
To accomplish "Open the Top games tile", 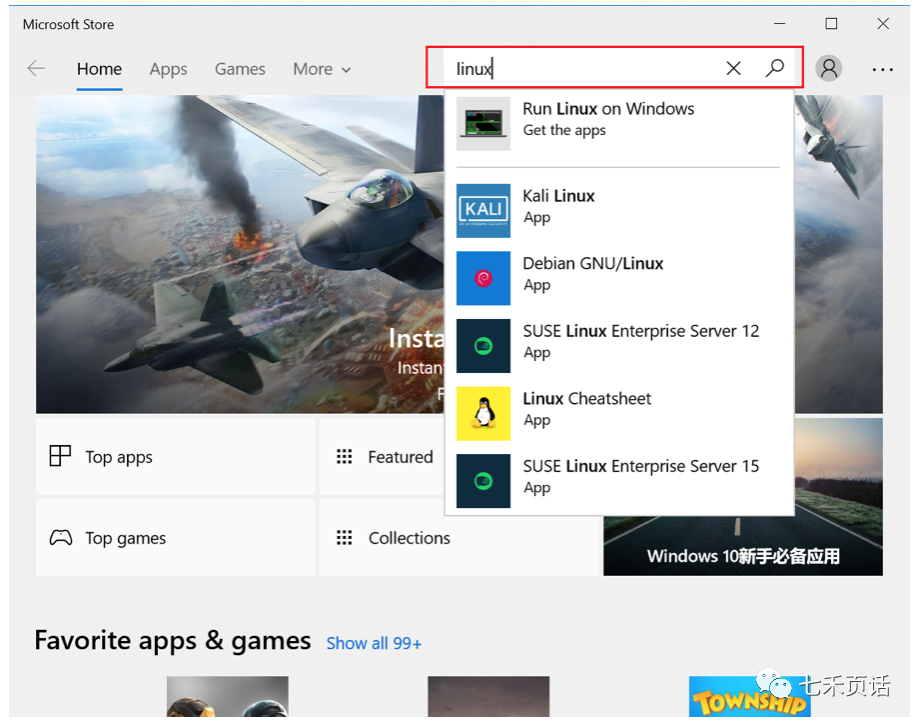I will click(175, 538).
